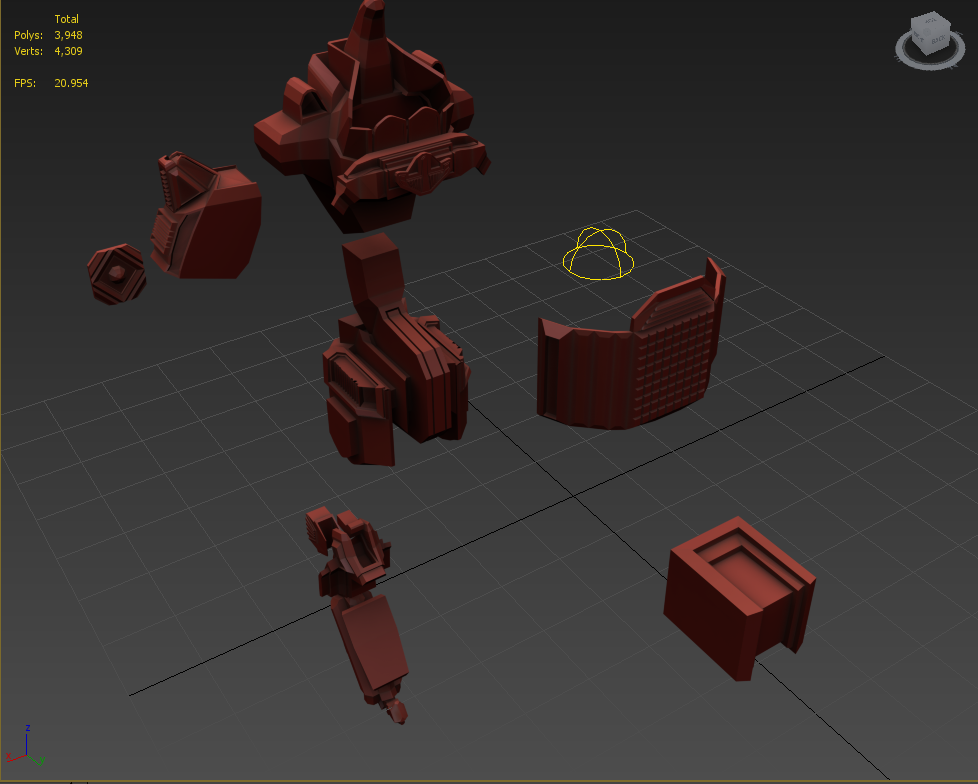This screenshot has width=978, height=784.
Task: Click the Total statistics heading
Action: pyautogui.click(x=66, y=19)
